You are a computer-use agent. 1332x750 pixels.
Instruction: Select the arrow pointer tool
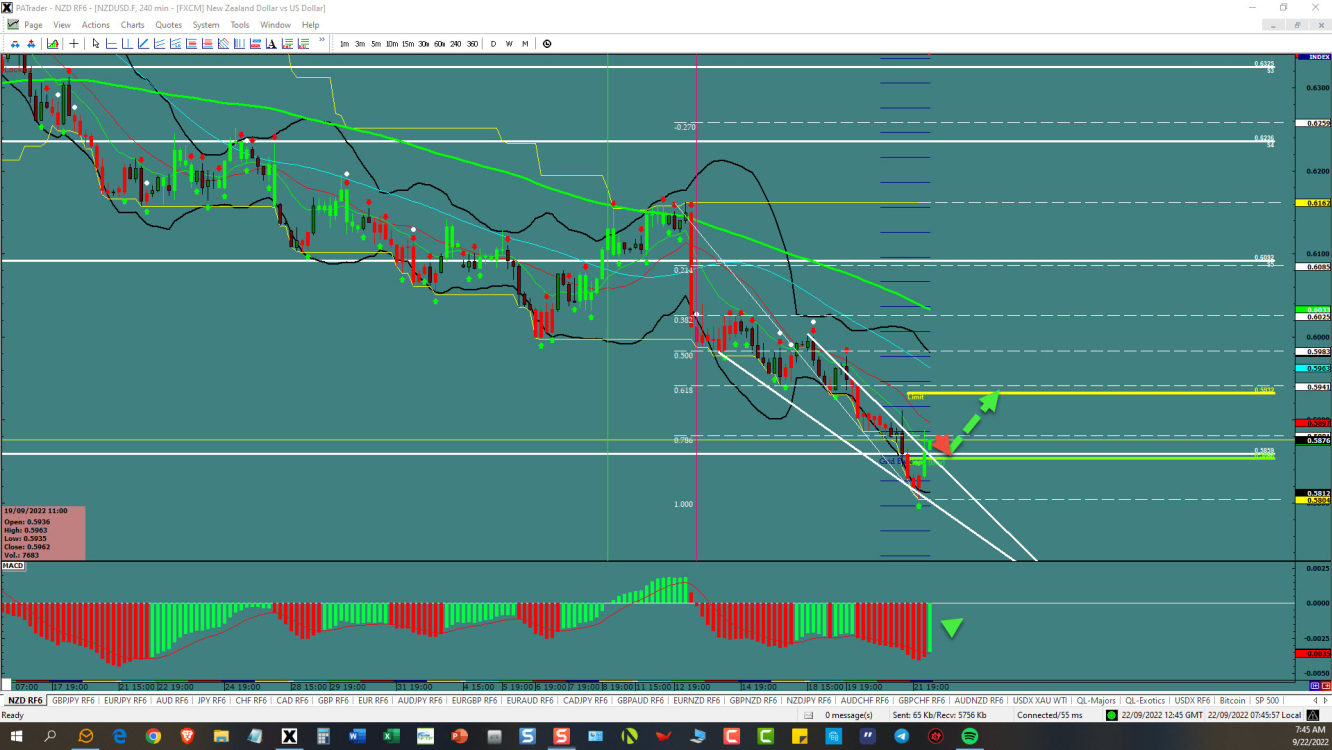pyautogui.click(x=96, y=43)
